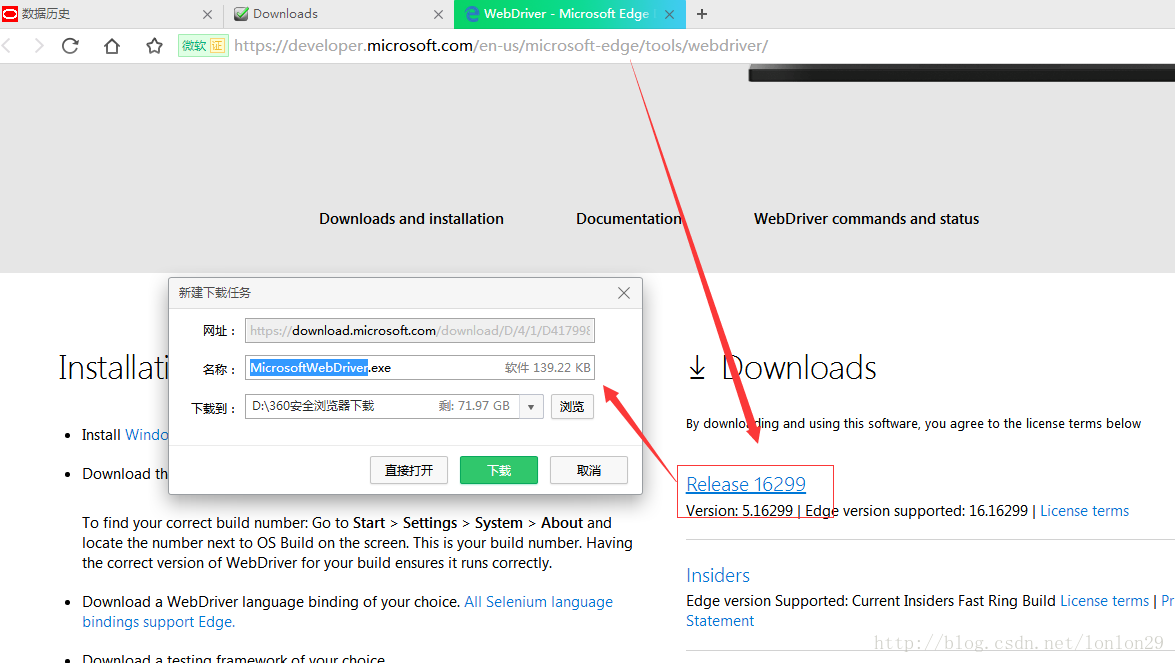The image size is (1175, 663).
Task: Bookmark page with the star icon
Action: (x=154, y=46)
